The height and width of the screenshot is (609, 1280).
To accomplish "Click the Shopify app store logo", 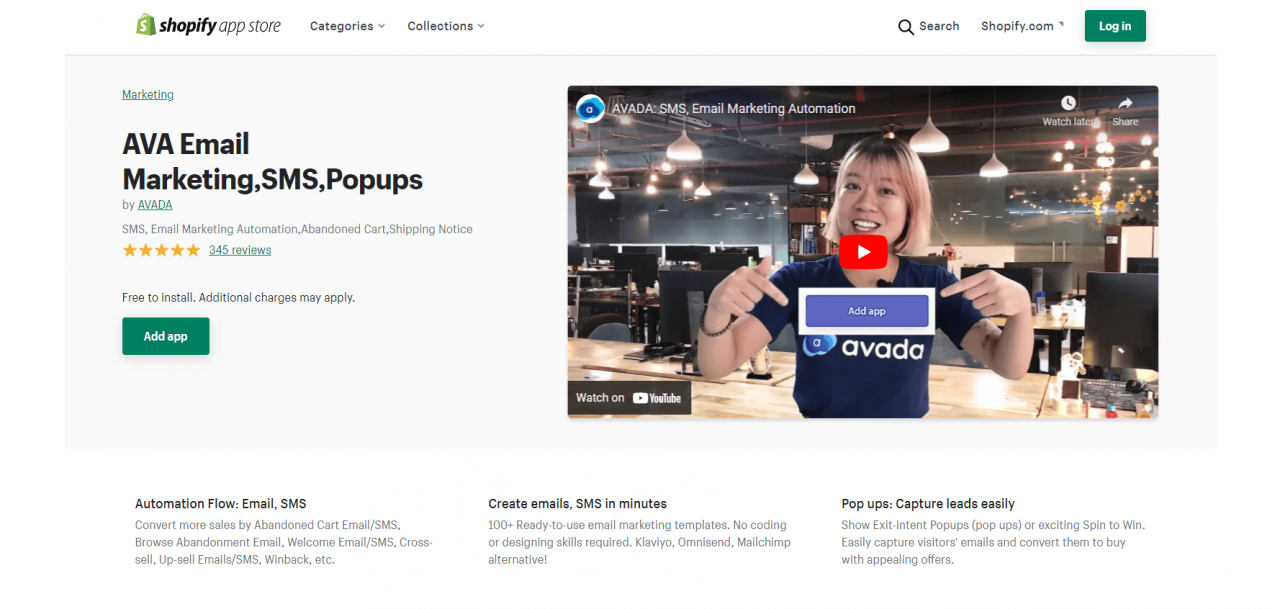I will [x=208, y=25].
